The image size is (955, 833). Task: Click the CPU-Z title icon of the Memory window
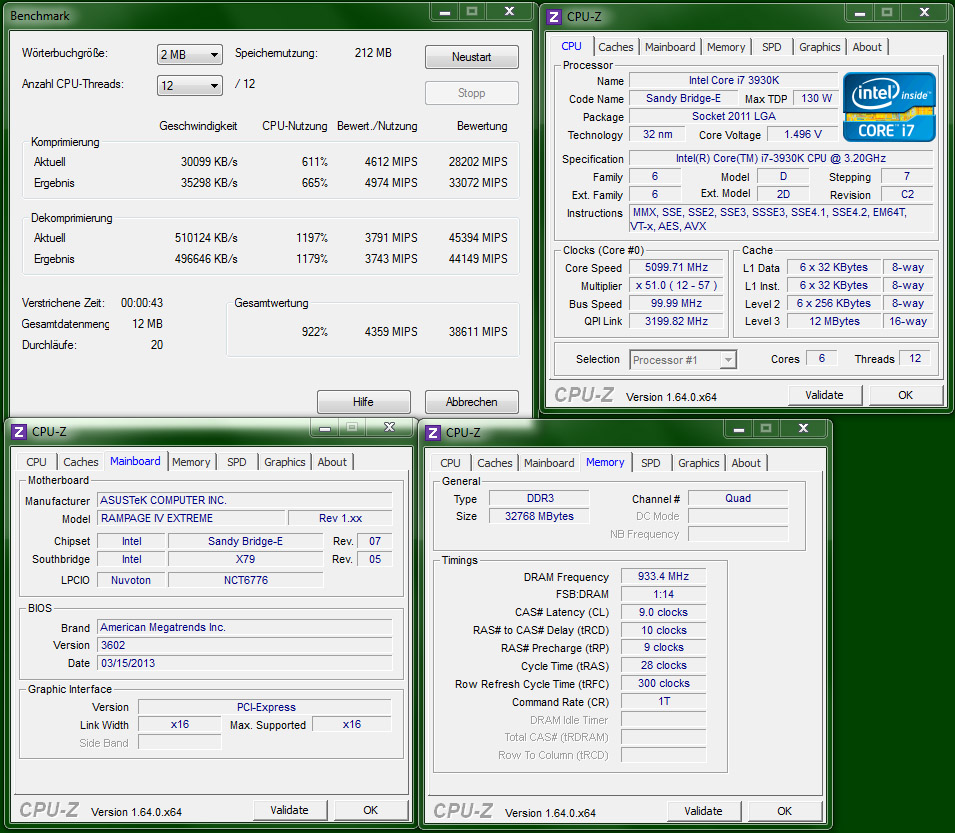(433, 432)
